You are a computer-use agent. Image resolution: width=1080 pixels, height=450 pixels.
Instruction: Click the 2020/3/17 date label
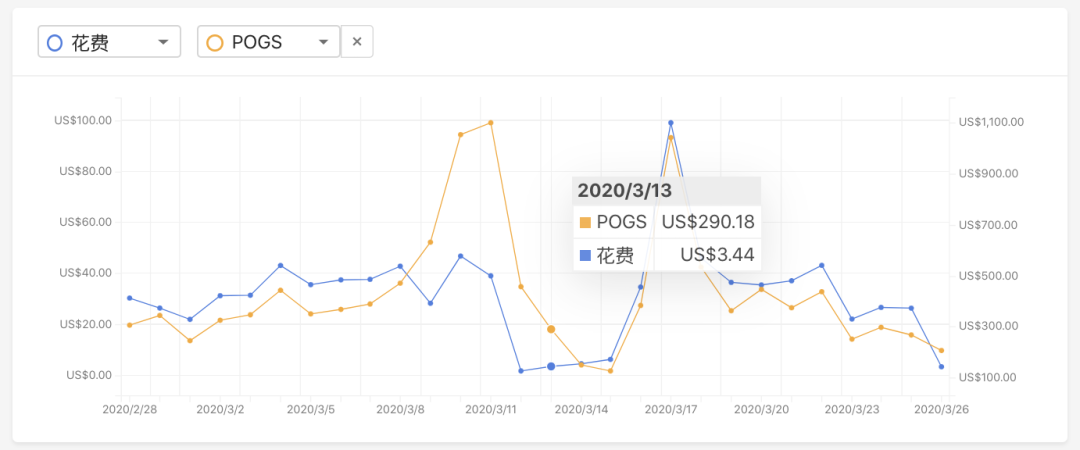pos(670,409)
